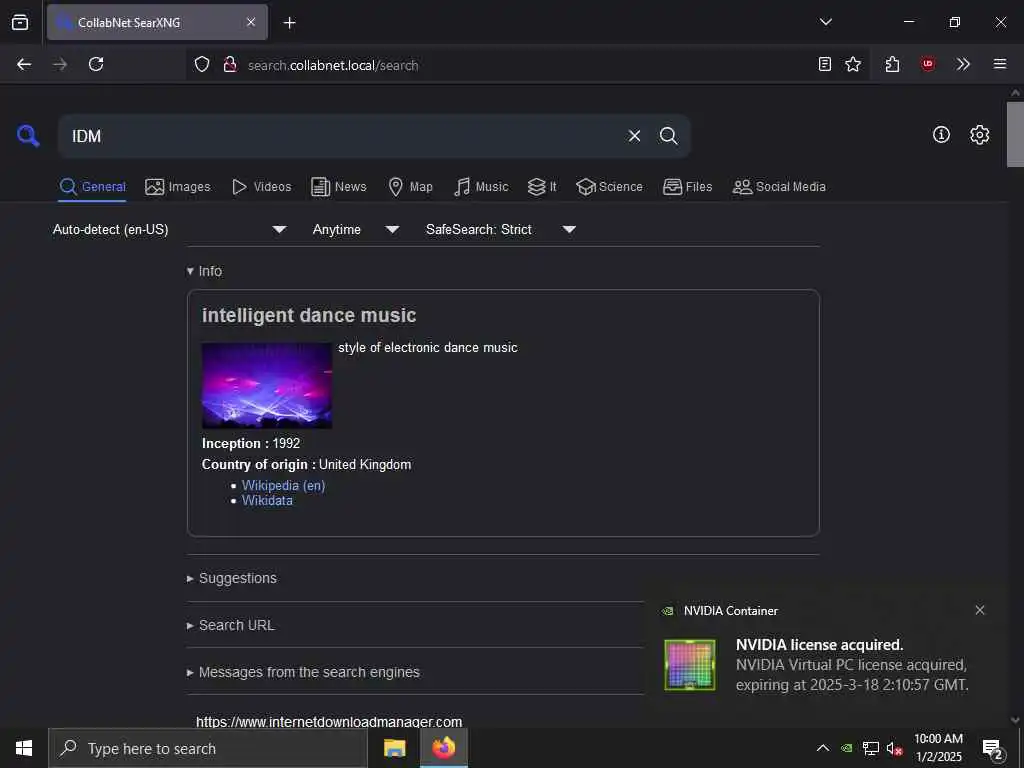The image size is (1024, 768).
Task: Go back to previous page
Action: pos(24,64)
